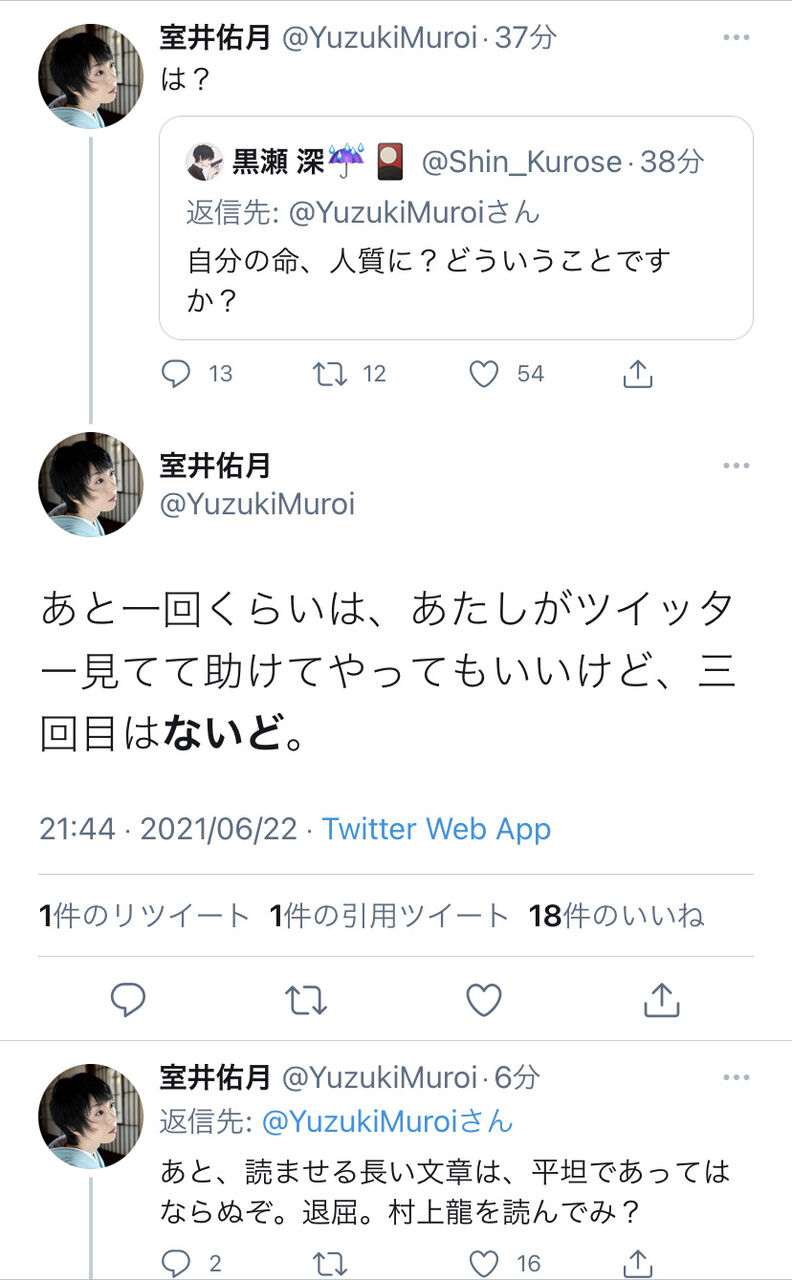The image size is (792, 1280).
Task: Open the more options menu on the top tweet
Action: (736, 38)
